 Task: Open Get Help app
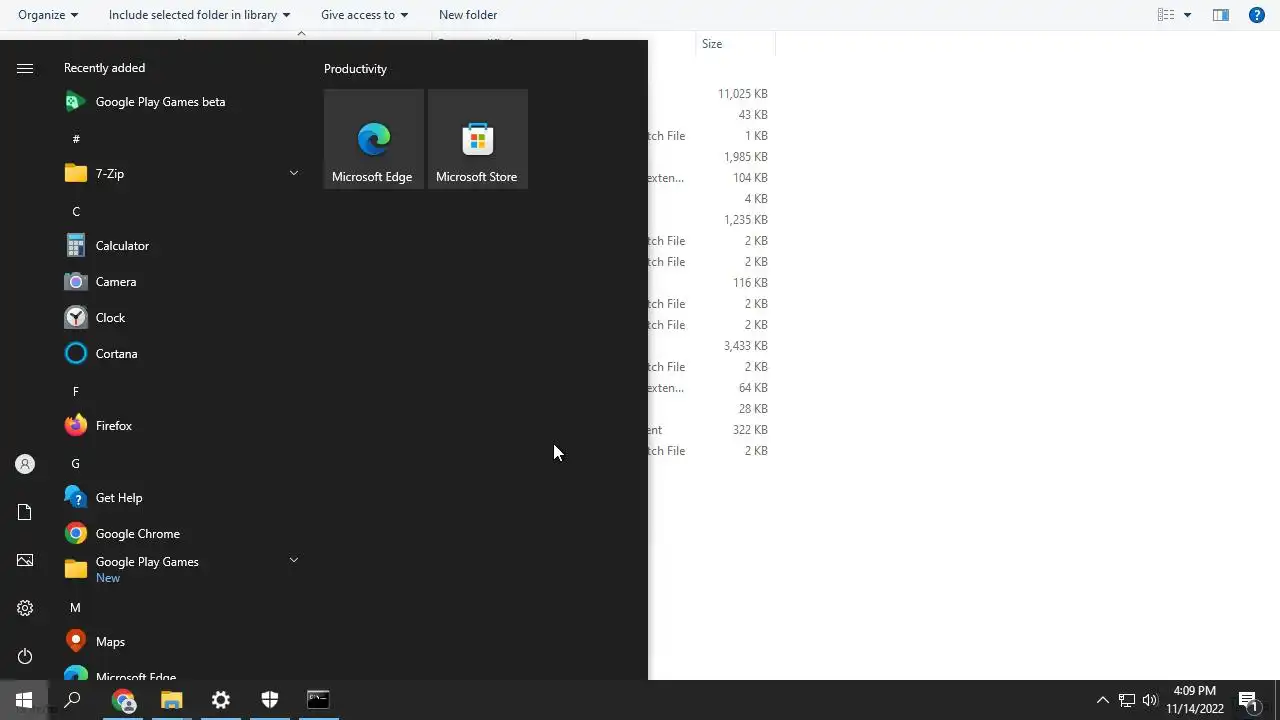click(180, 498)
